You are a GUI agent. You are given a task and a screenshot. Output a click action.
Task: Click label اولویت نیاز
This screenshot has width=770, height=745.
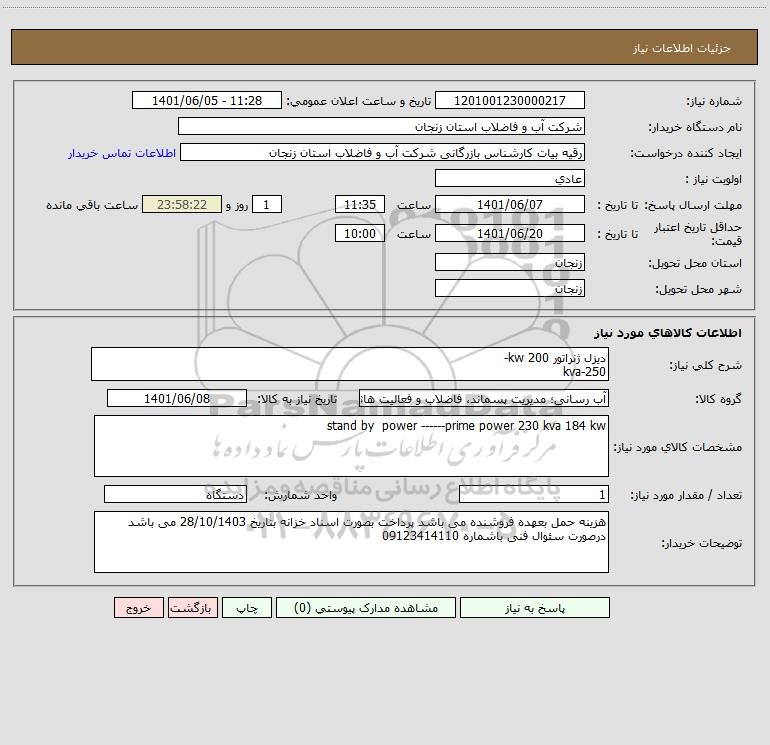714,179
